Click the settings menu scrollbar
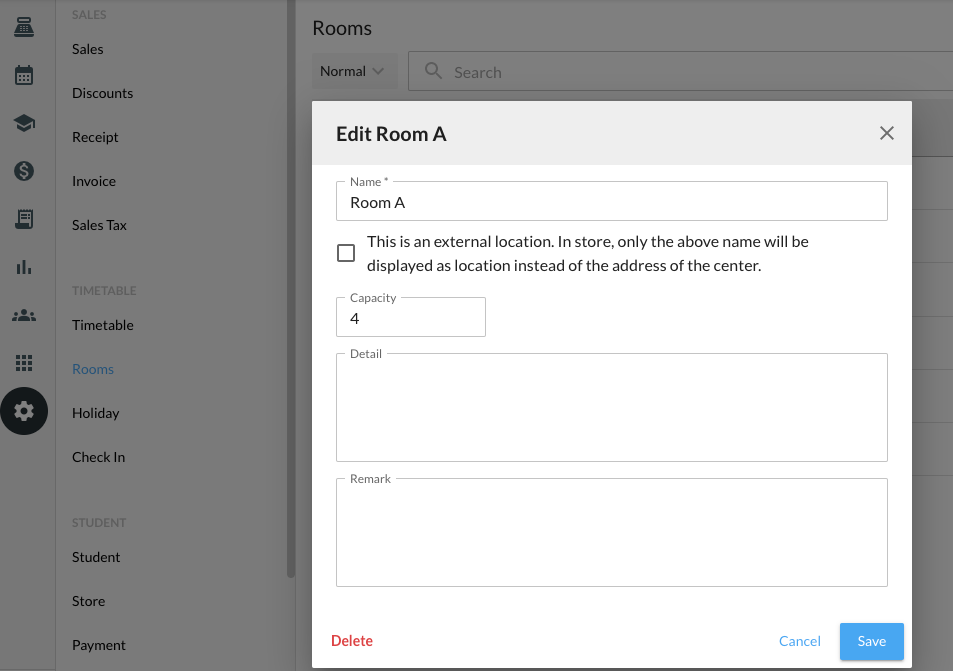 click(291, 289)
